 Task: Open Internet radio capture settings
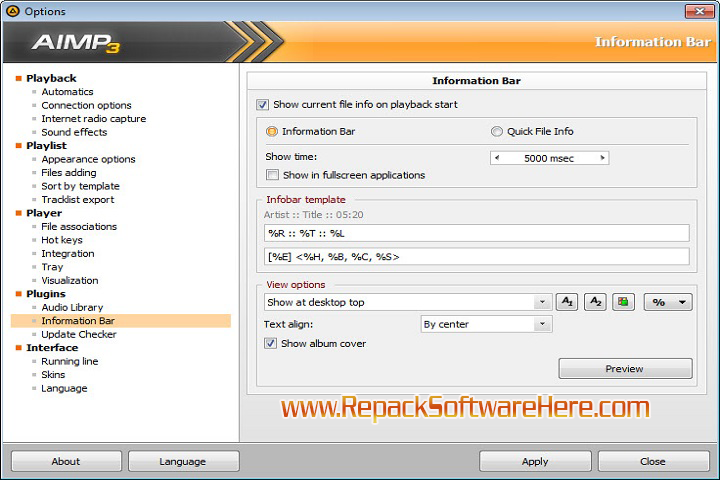[x=94, y=119]
